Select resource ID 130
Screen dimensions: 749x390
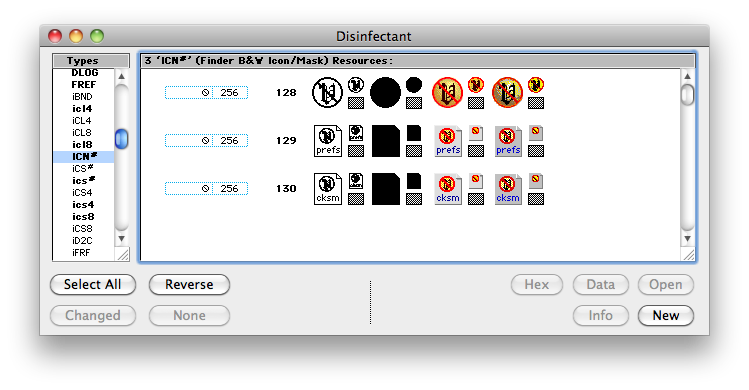click(x=286, y=189)
